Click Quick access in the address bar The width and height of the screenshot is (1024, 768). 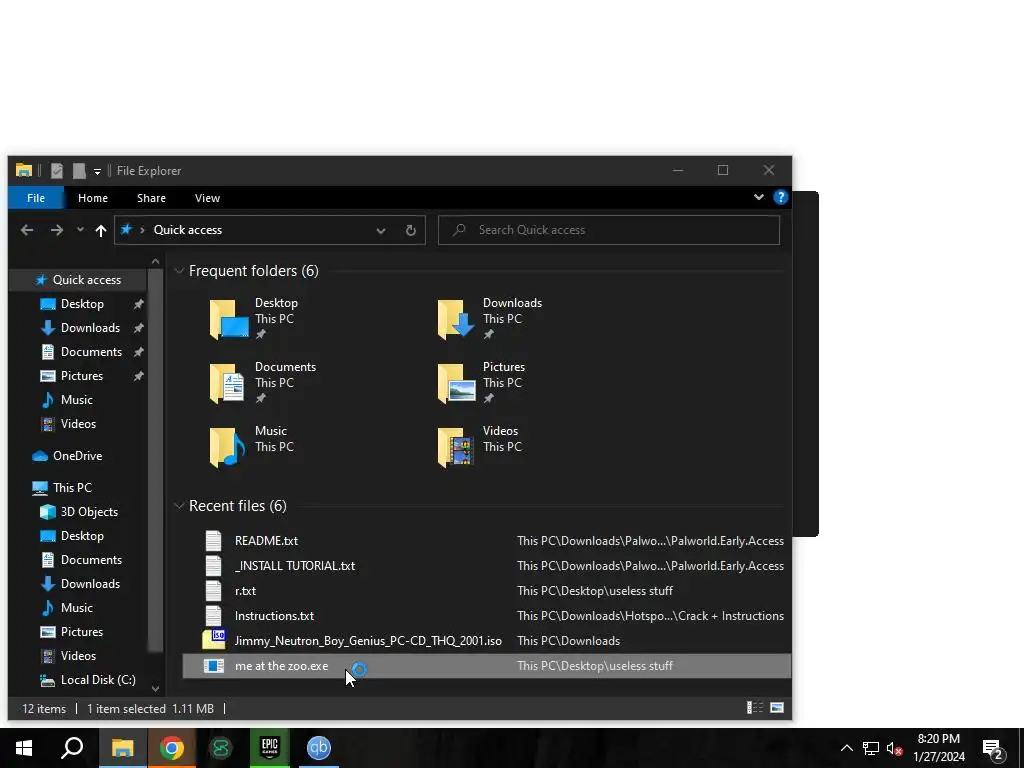pyautogui.click(x=187, y=230)
